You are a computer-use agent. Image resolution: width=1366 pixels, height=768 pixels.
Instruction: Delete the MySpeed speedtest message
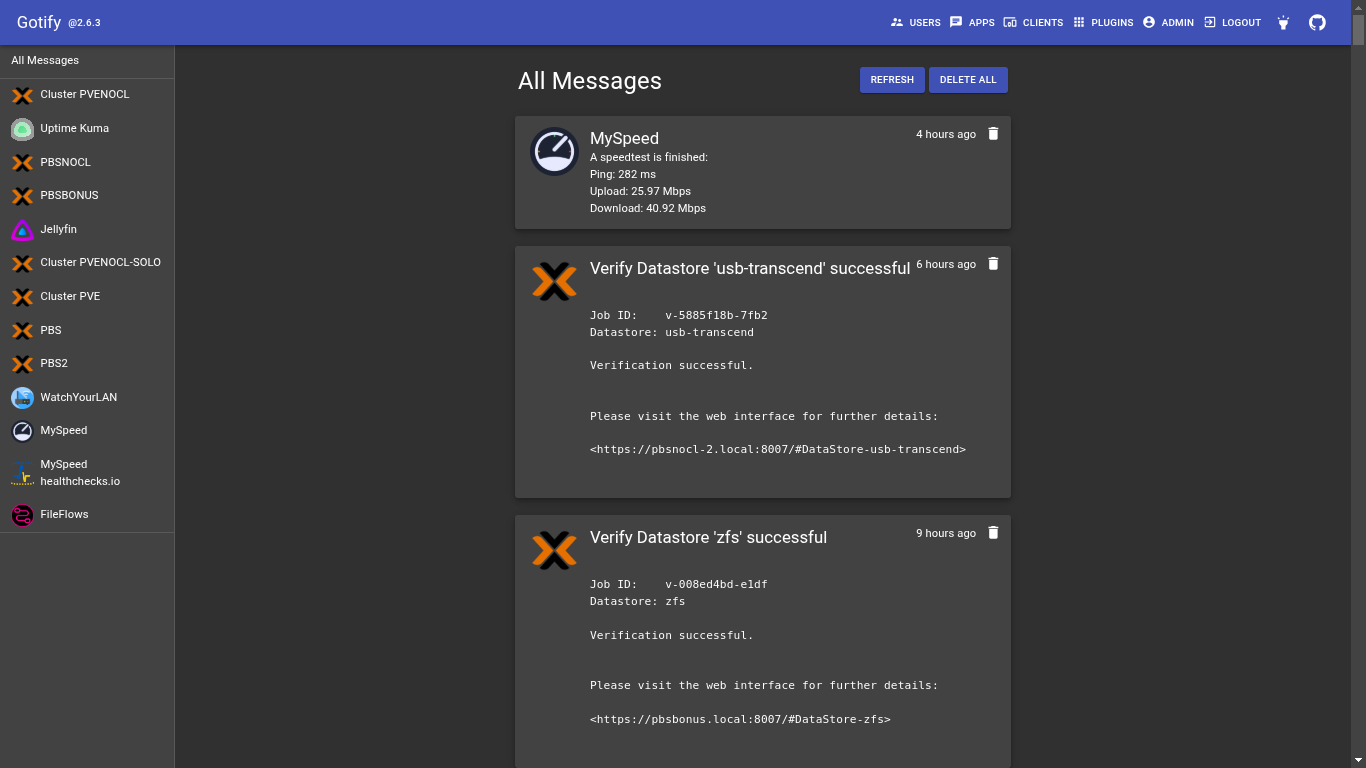(x=993, y=134)
